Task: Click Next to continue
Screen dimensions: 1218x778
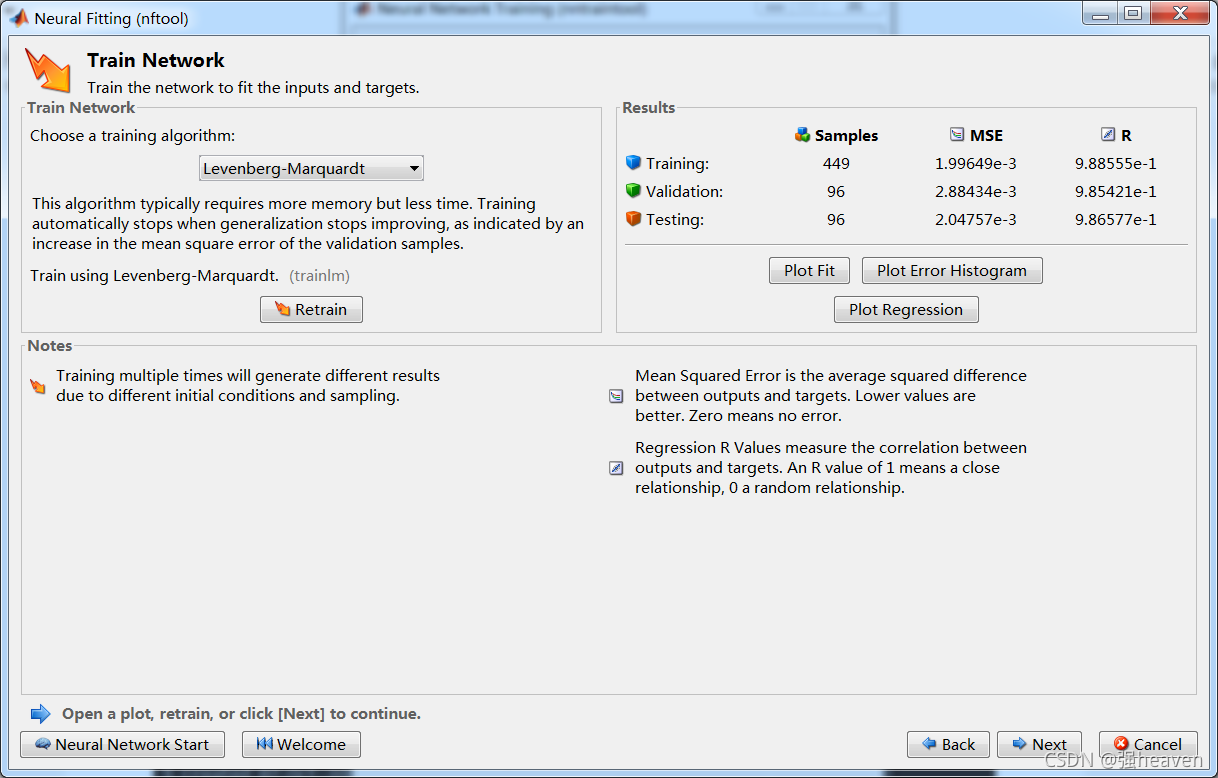Action: [1039, 744]
